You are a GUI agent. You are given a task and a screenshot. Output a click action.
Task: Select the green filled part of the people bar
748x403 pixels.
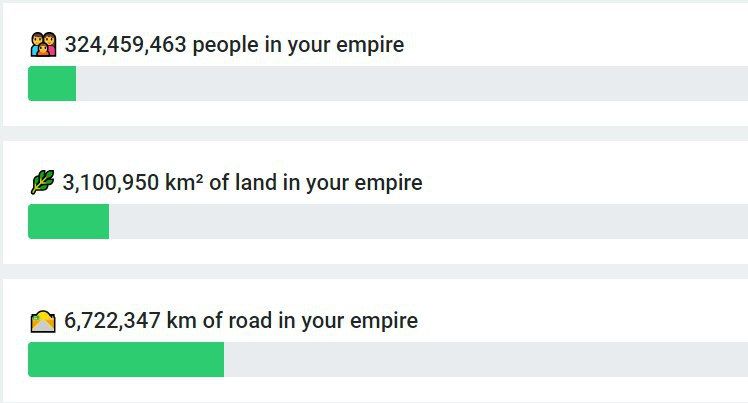coord(52,83)
